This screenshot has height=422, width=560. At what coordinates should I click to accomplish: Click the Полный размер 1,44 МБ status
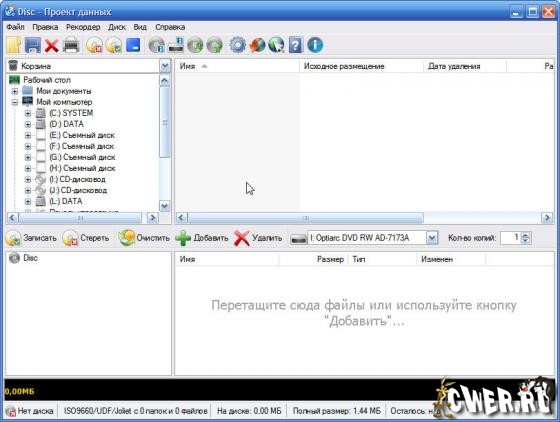[x=337, y=411]
